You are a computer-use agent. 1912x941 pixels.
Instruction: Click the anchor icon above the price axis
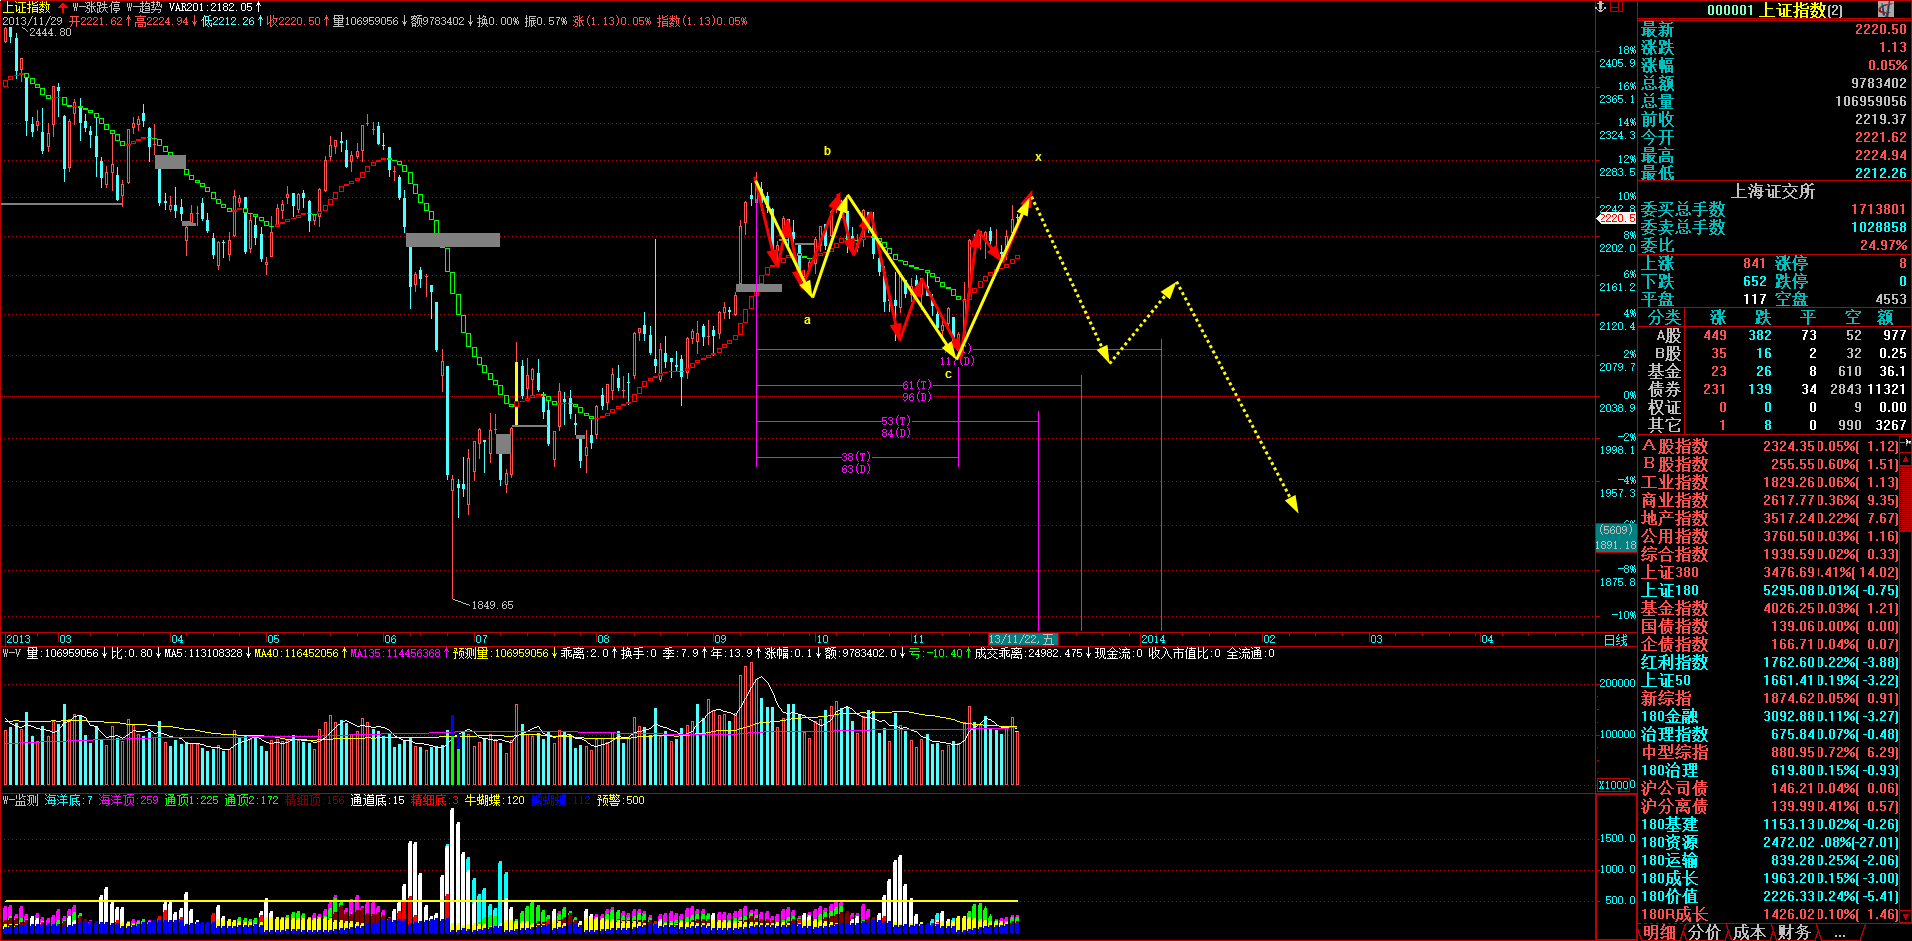(1600, 7)
